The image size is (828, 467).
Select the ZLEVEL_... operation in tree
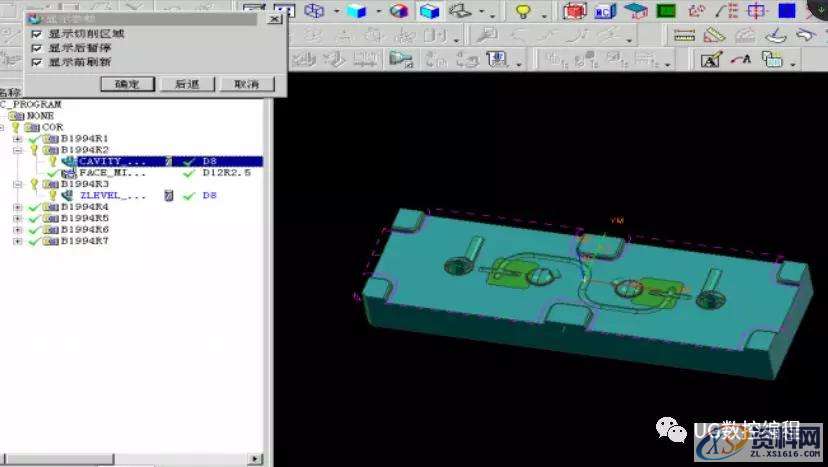point(112,196)
